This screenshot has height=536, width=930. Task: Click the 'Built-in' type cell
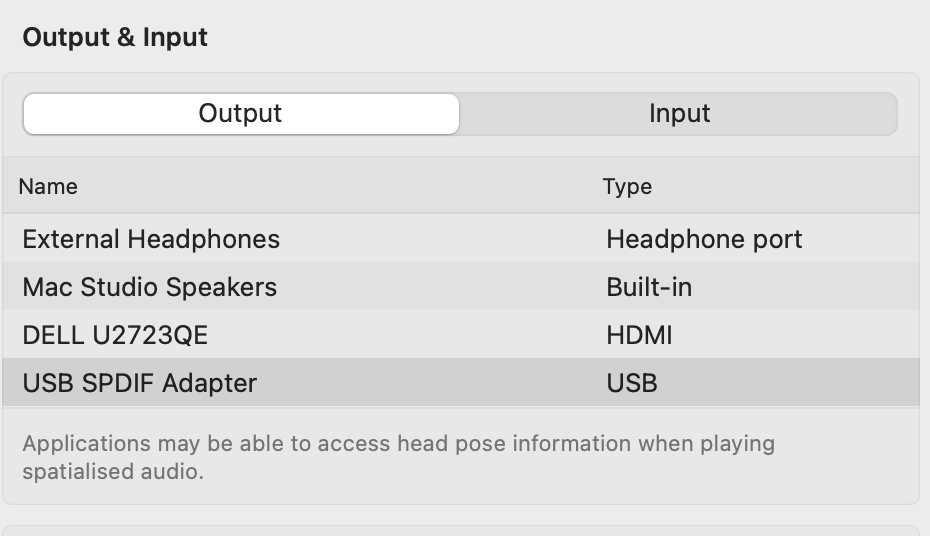(649, 288)
